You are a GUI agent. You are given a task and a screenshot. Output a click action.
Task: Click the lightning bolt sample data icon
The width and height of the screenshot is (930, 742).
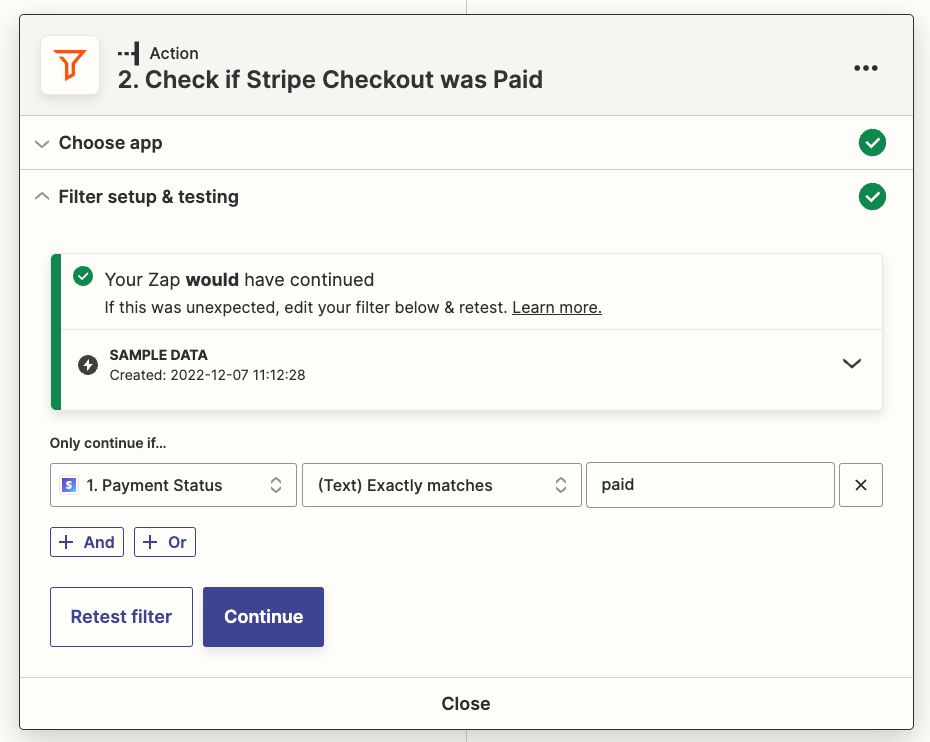point(88,365)
